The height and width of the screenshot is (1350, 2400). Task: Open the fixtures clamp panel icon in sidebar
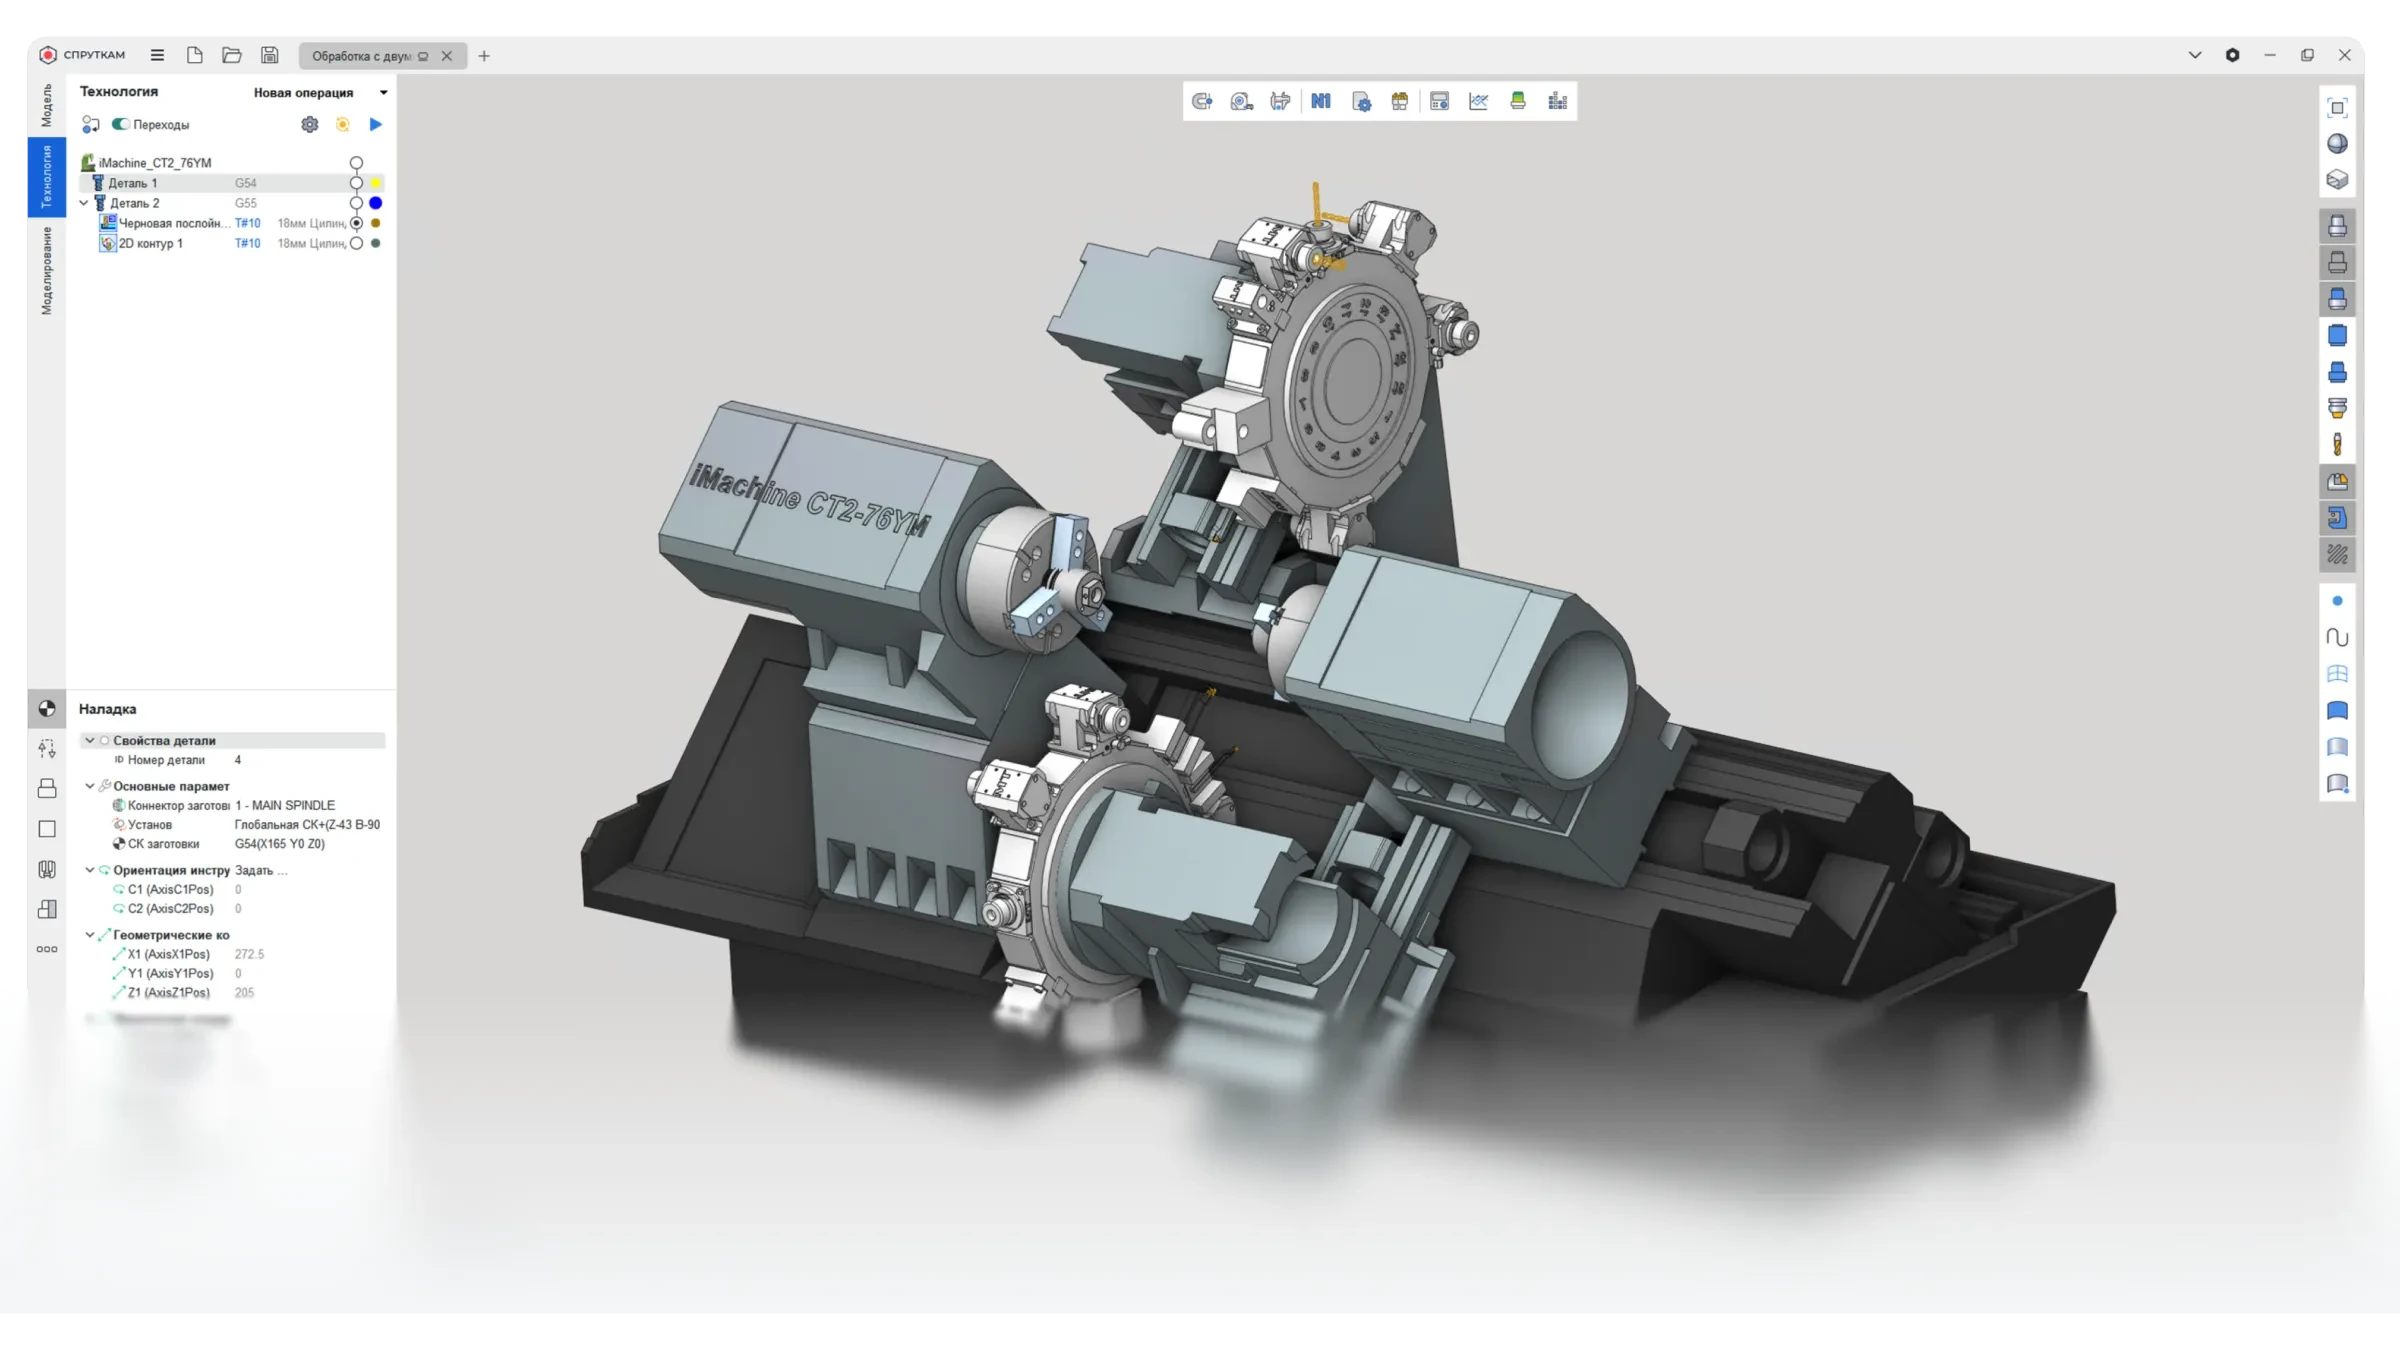(x=47, y=869)
